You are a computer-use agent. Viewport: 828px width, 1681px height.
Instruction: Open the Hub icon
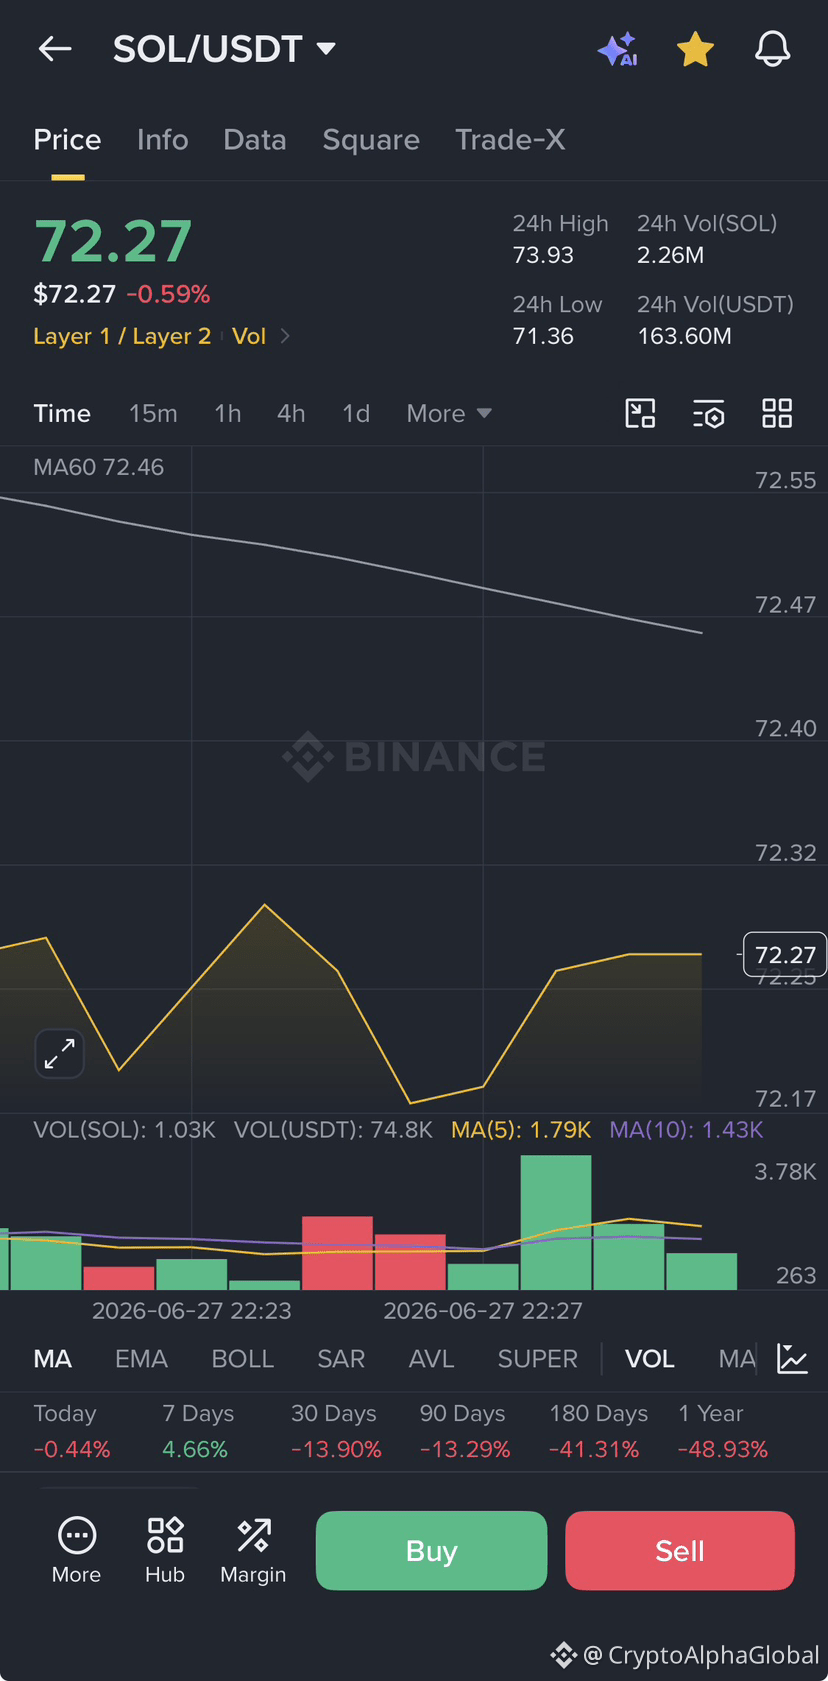point(165,1551)
